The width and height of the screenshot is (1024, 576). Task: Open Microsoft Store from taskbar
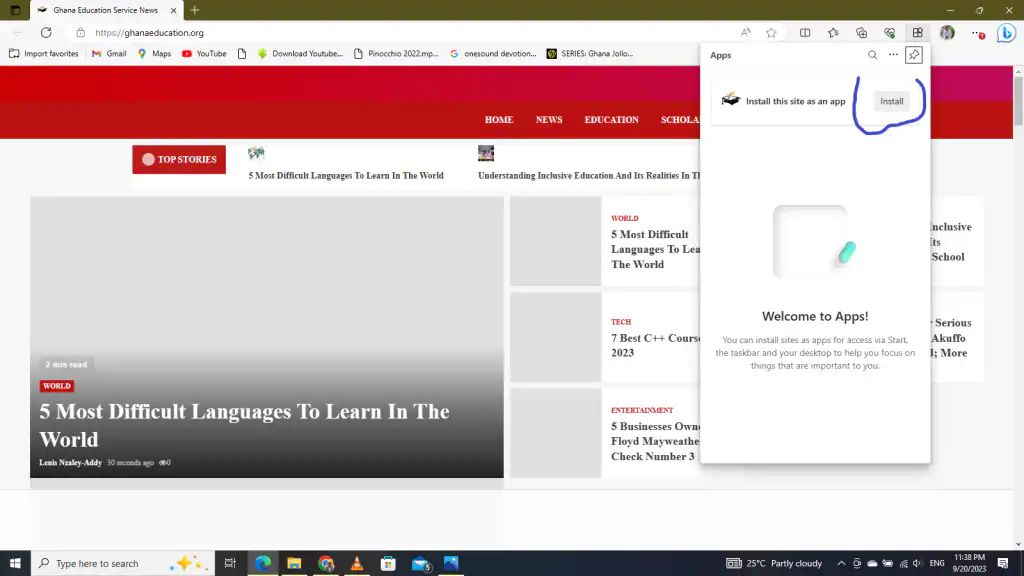click(388, 563)
